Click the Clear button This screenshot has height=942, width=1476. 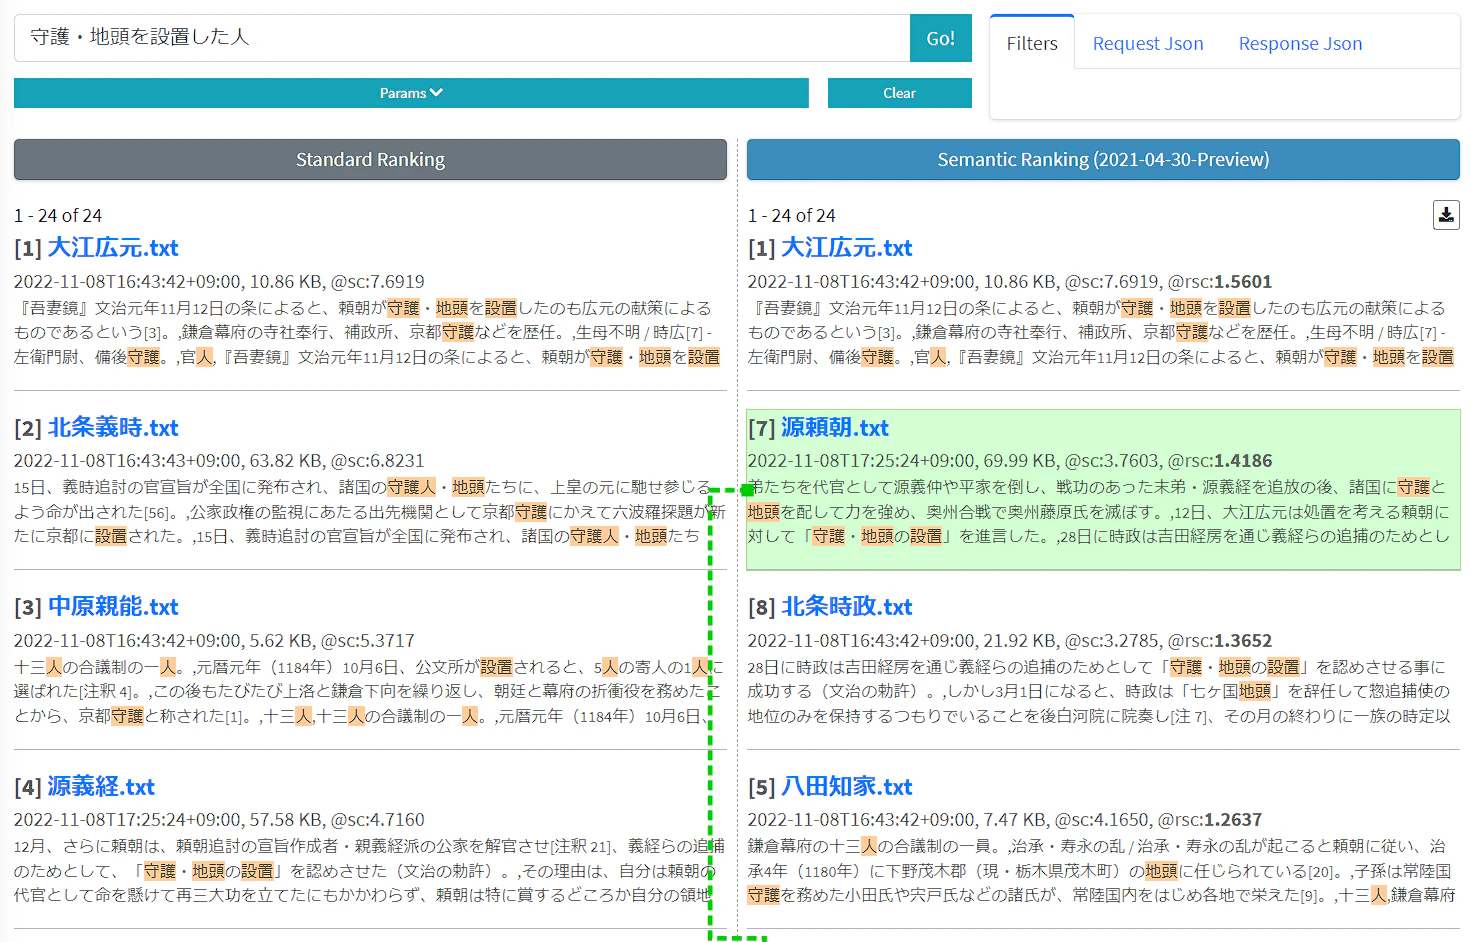click(x=899, y=93)
